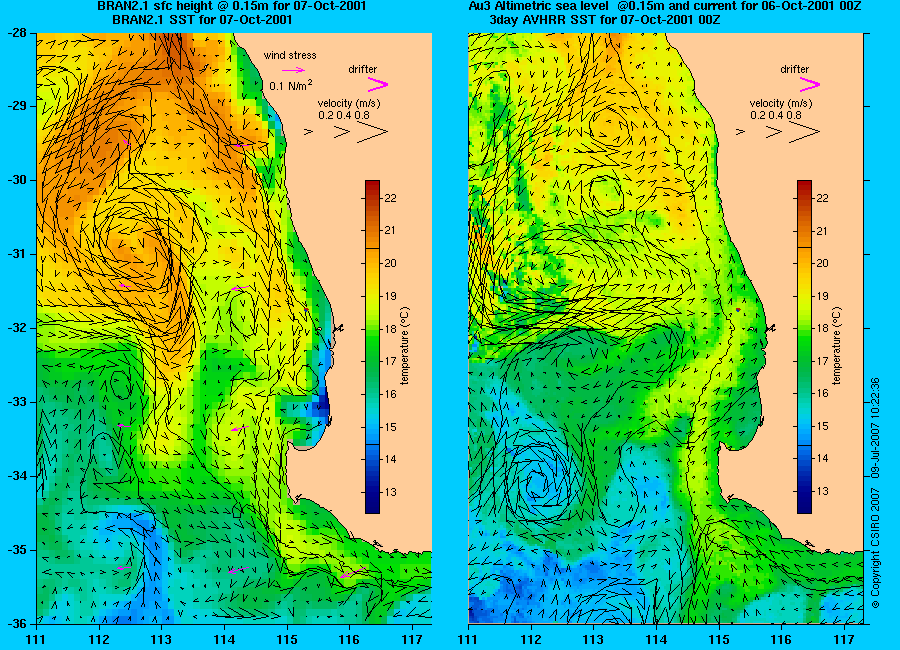Click 'temperature (°C)' label beside right colour bar
Screen dimensions: 900x650
click(x=836, y=346)
